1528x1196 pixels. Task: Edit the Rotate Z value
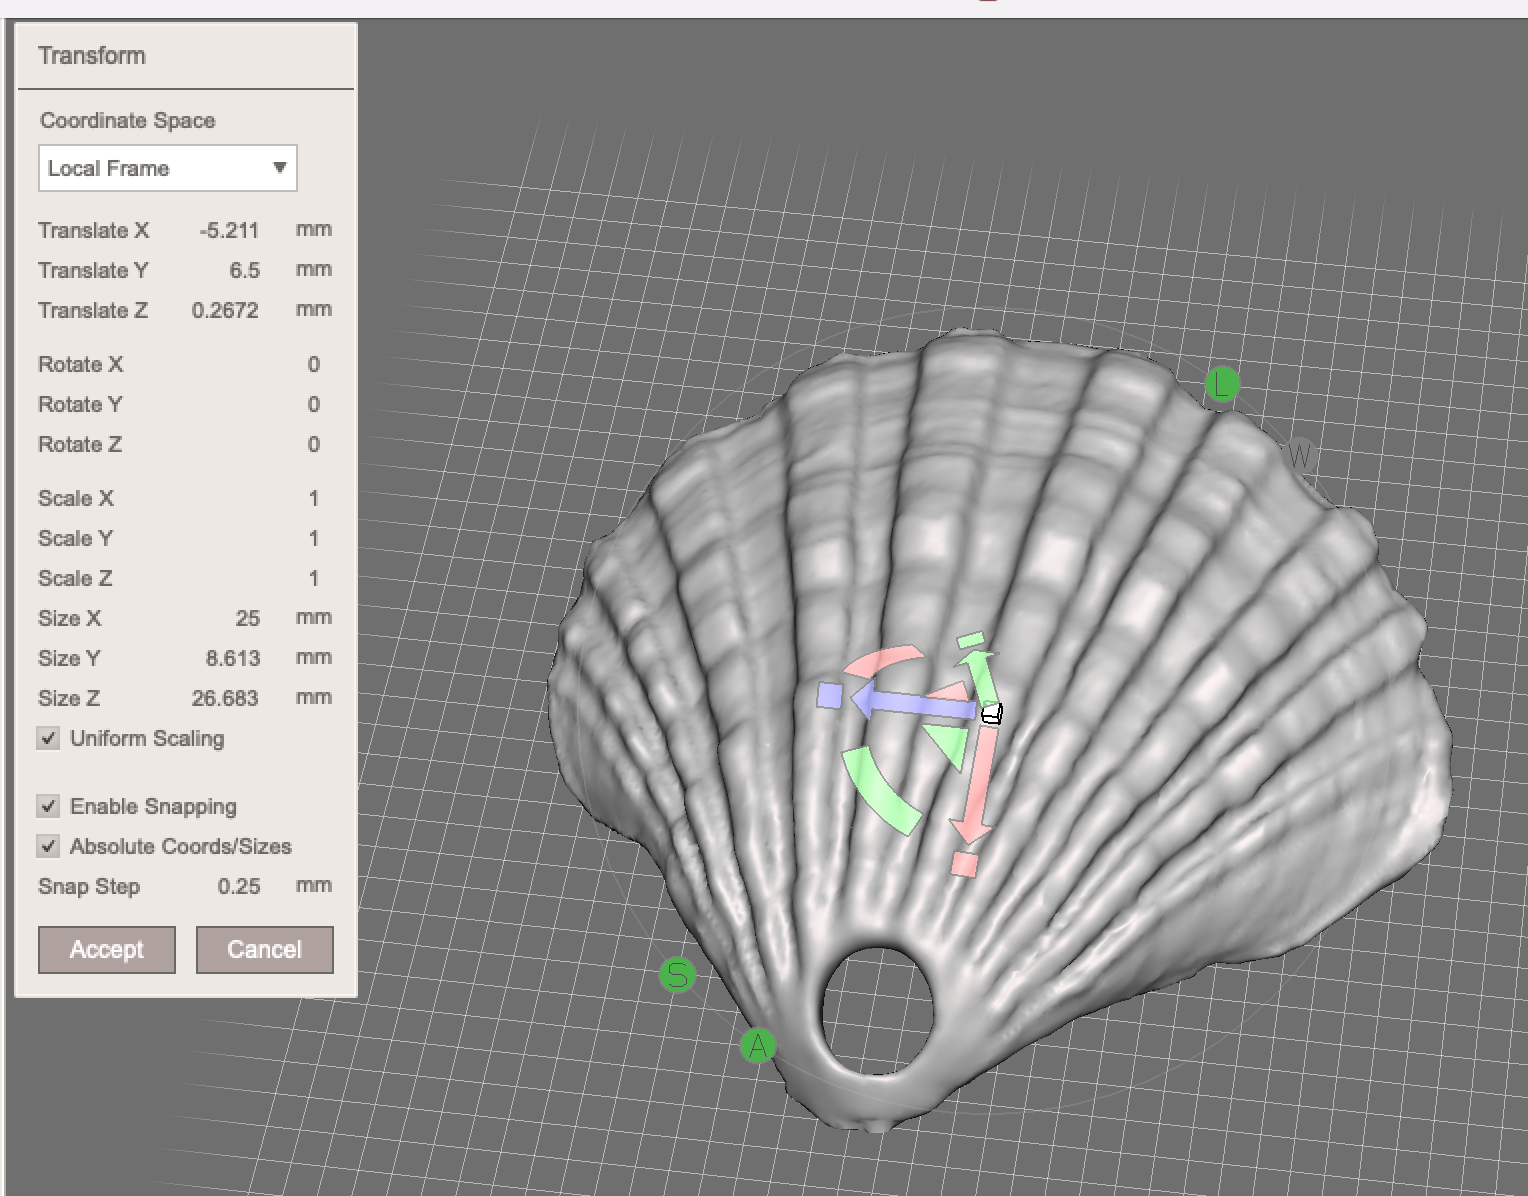coord(314,444)
